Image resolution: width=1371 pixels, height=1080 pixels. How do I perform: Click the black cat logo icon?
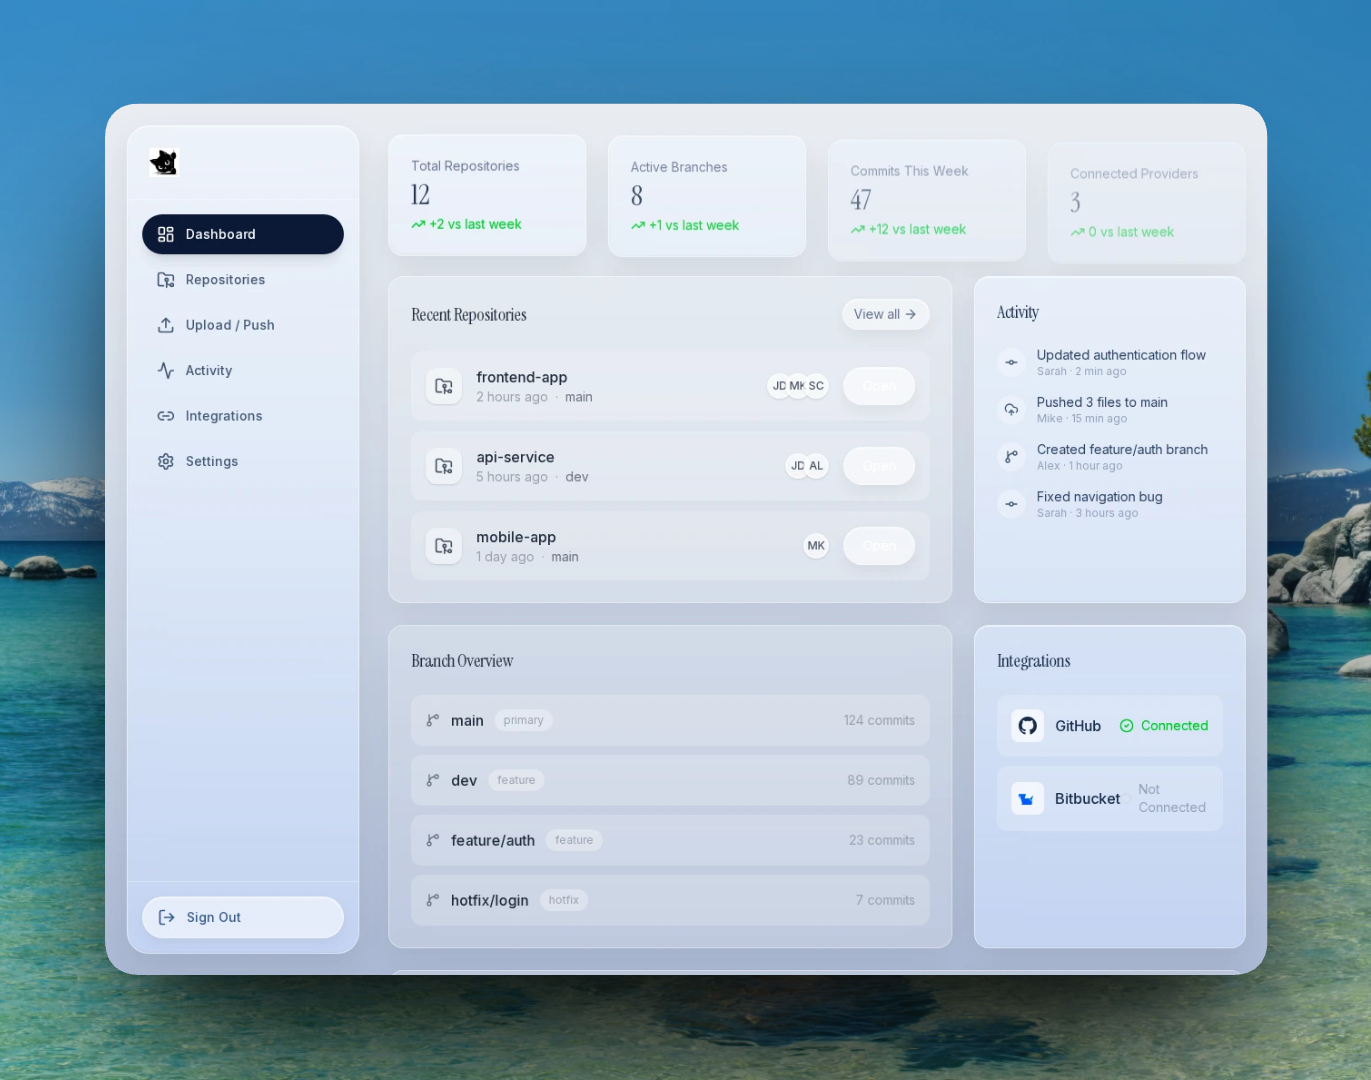coord(163,162)
